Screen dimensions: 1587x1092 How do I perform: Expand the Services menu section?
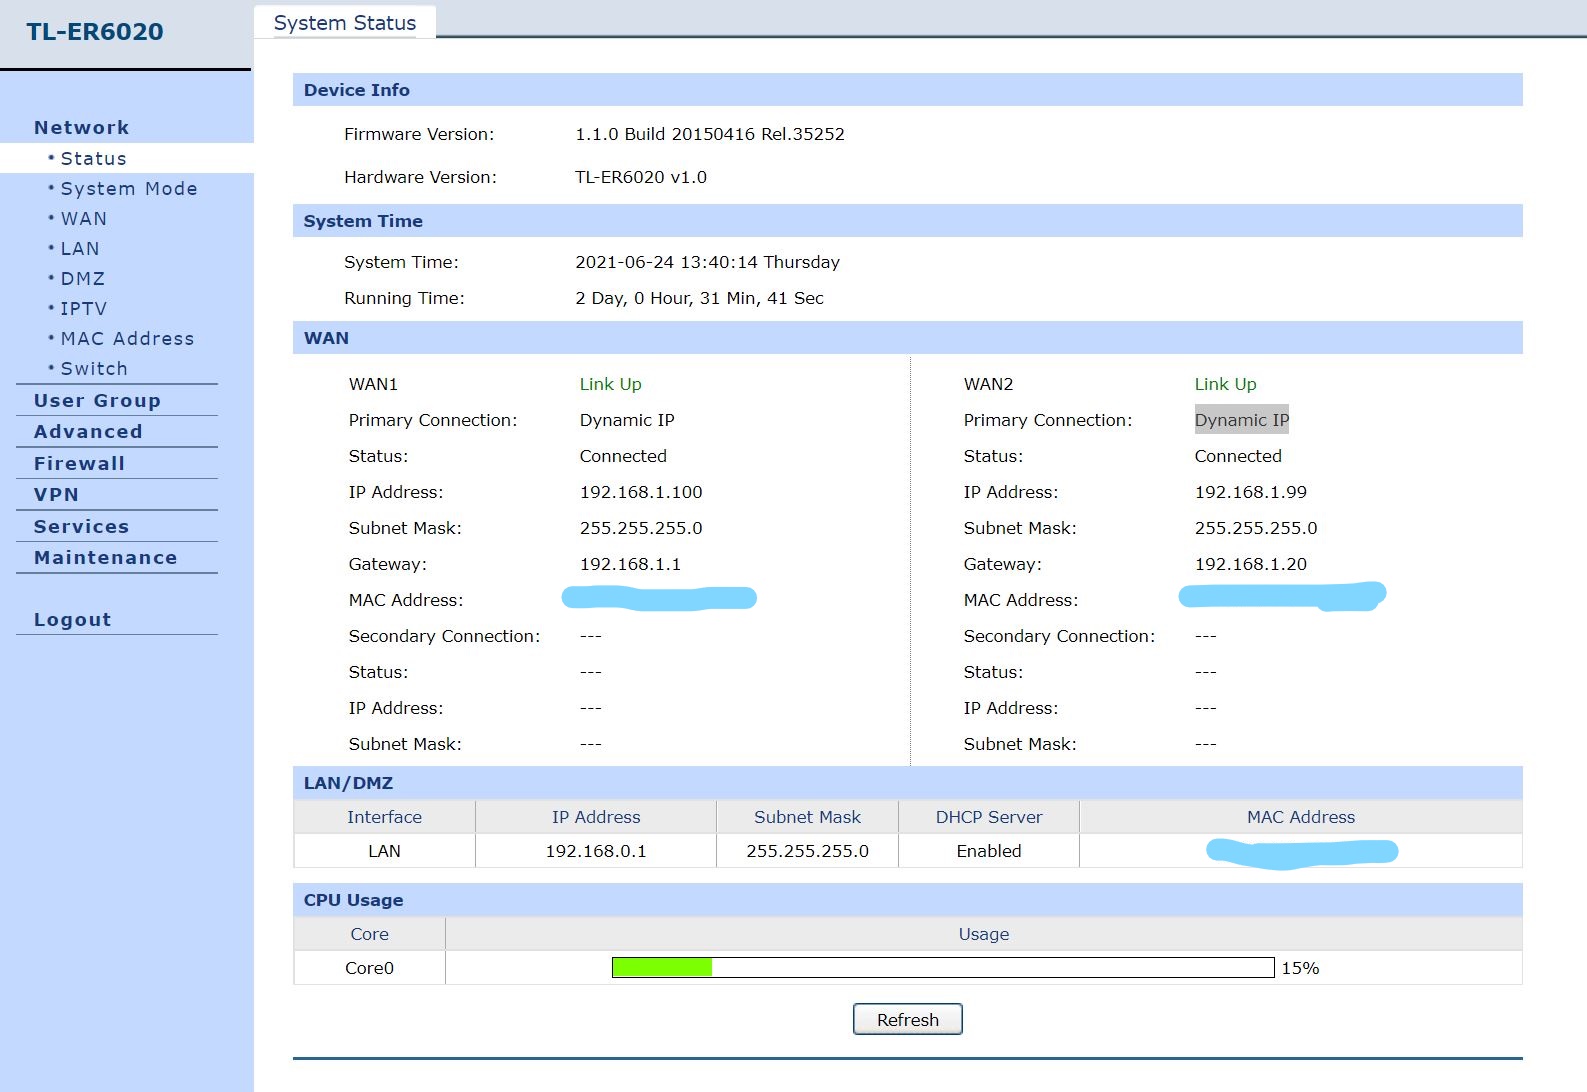81,527
